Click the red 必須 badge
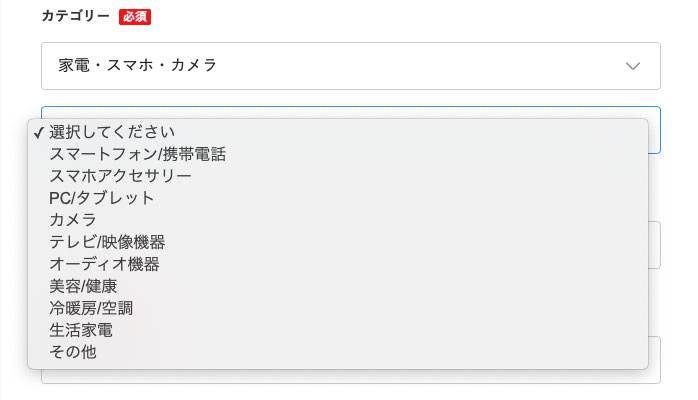Viewport: 698px width, 400px height. (135, 16)
